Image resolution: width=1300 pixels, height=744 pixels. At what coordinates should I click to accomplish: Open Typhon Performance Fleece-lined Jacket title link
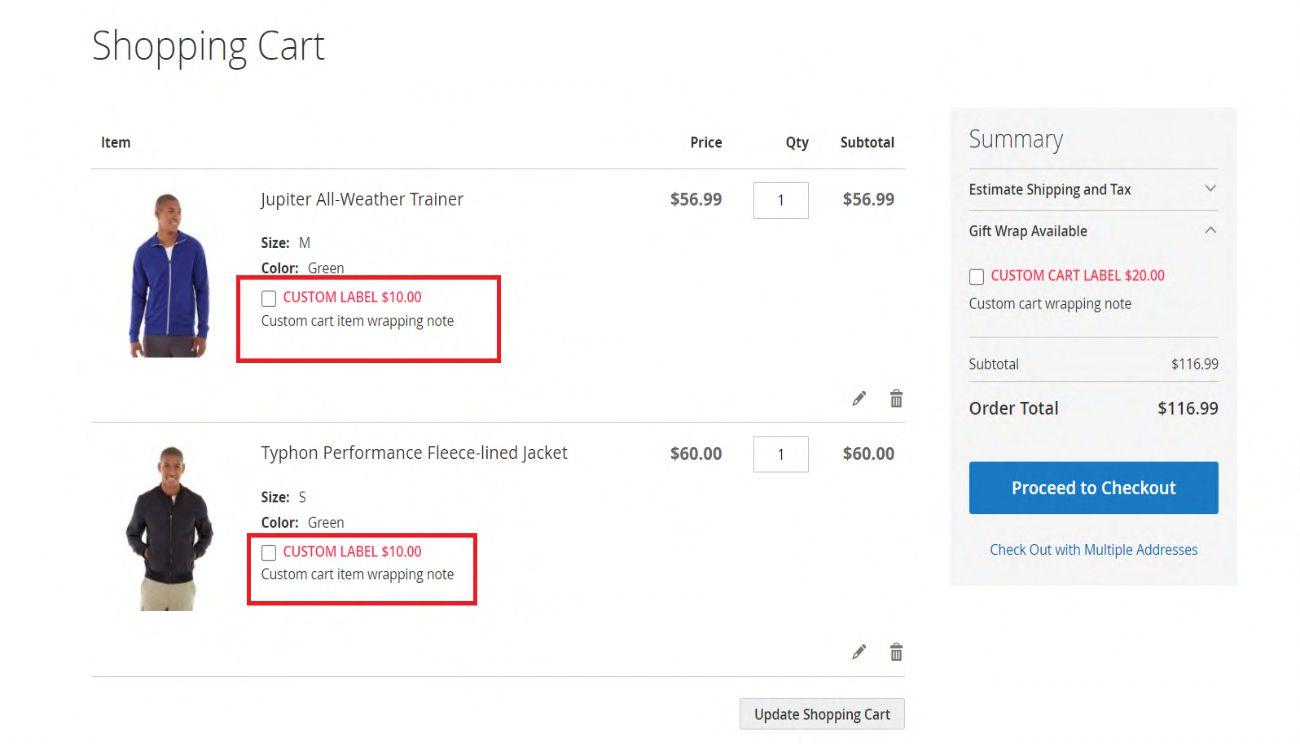(414, 453)
